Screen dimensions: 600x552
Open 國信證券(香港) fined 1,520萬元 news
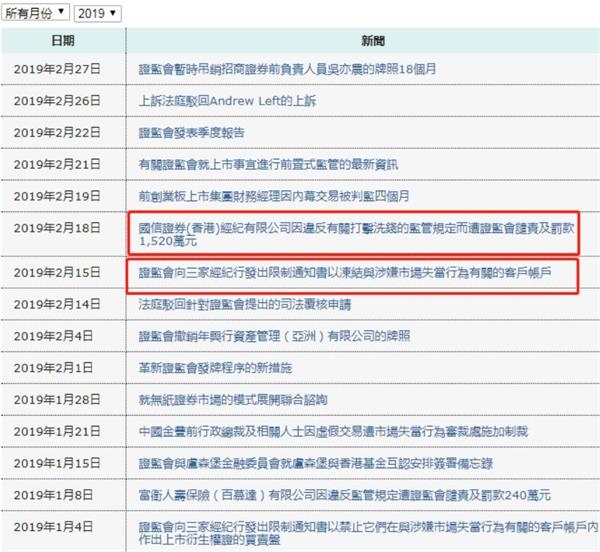356,234
